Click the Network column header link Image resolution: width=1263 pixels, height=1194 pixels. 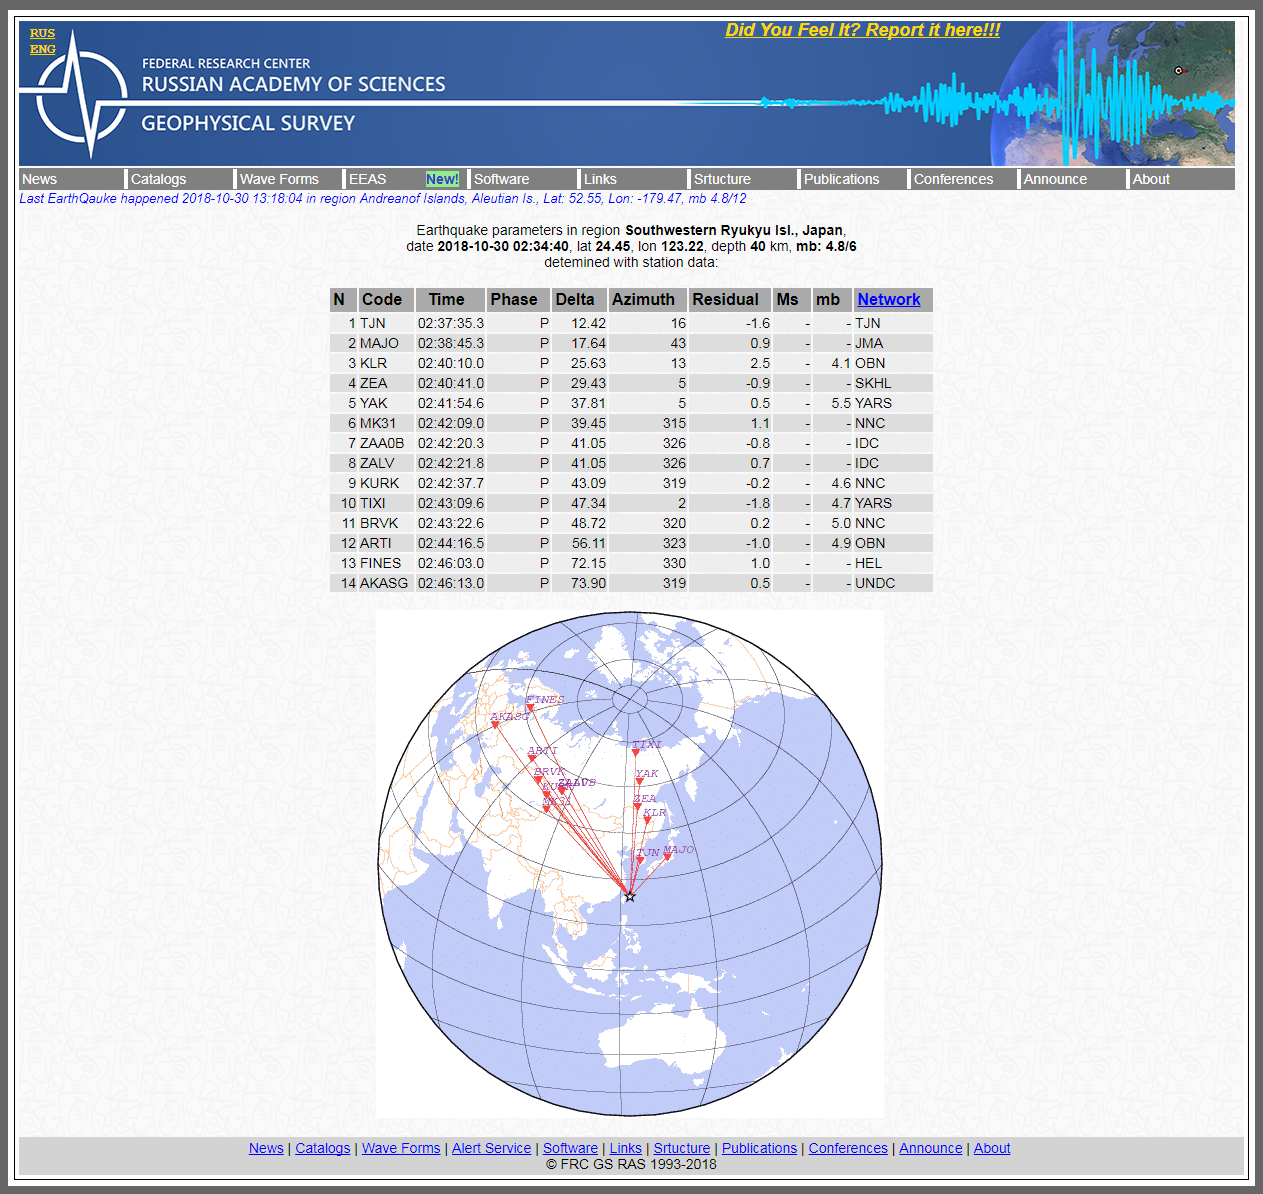889,299
